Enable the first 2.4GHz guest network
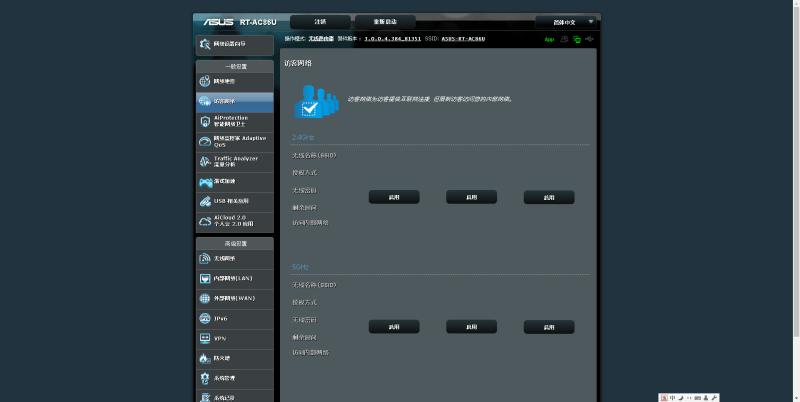Screen dimensions: 800x402 point(394,197)
